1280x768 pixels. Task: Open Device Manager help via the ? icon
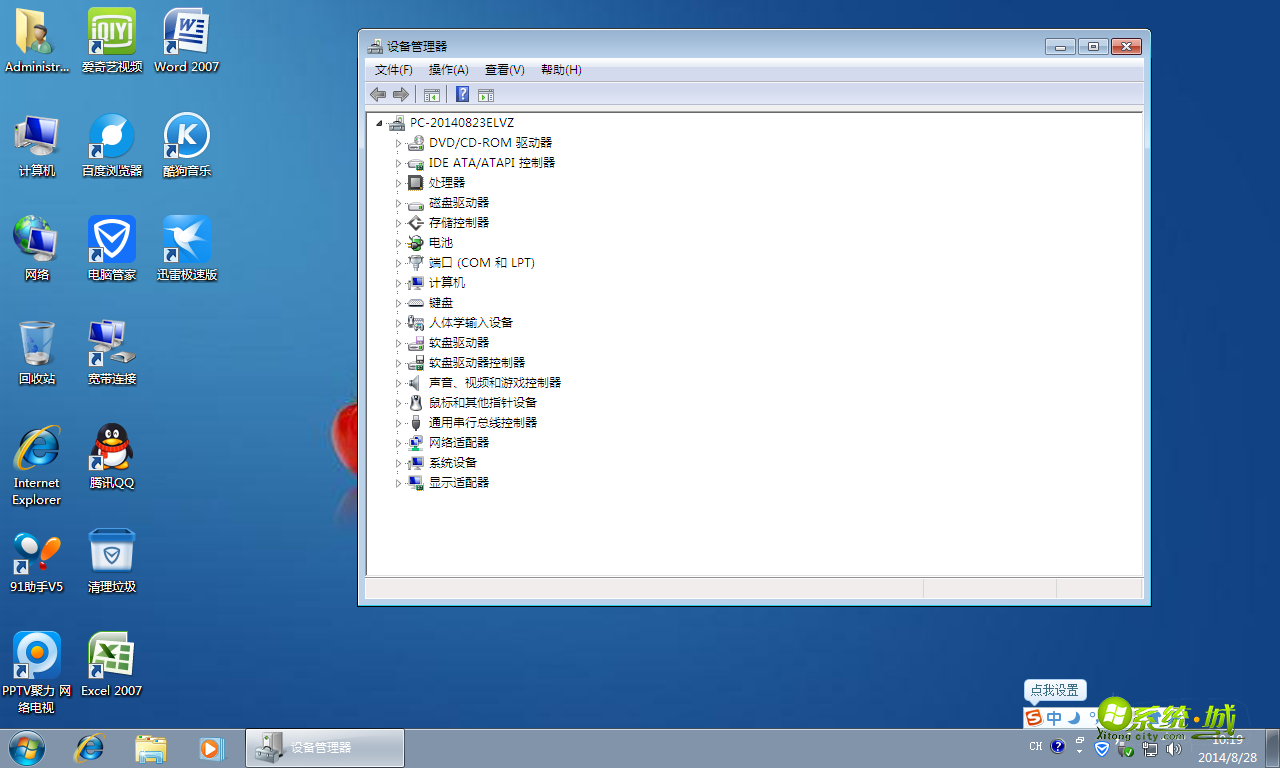462,94
